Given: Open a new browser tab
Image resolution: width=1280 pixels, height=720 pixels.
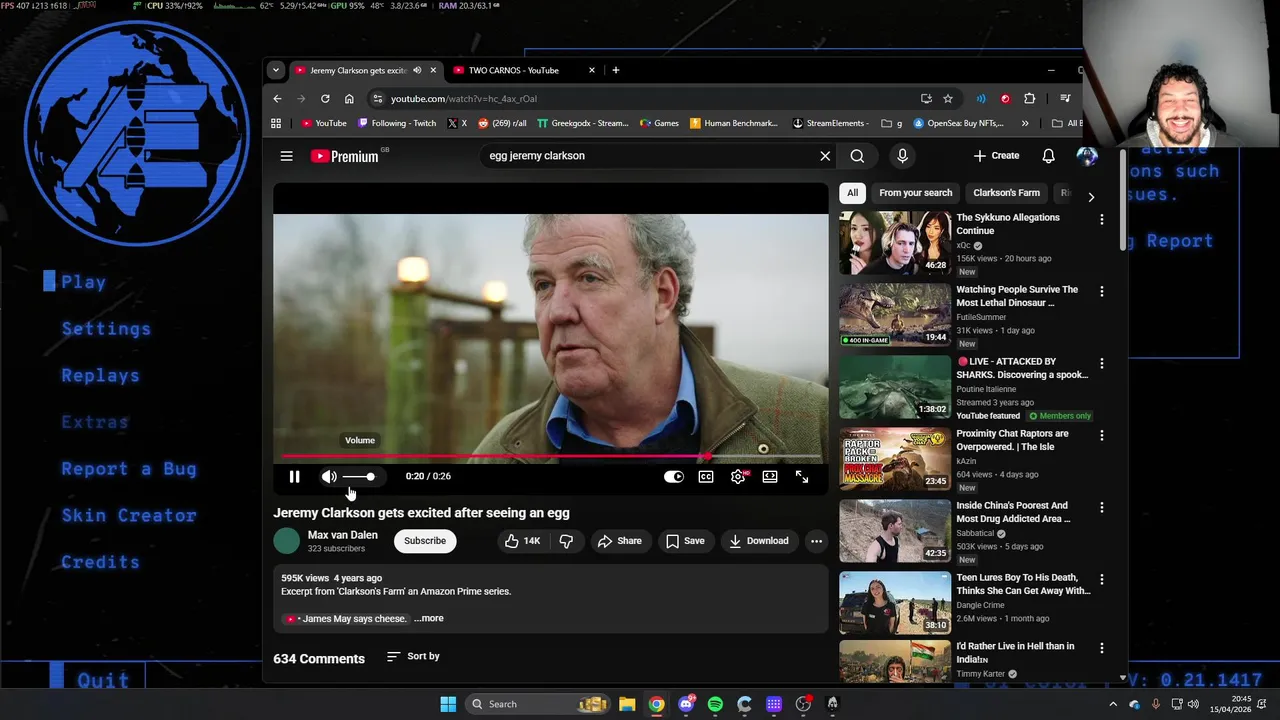Looking at the screenshot, I should click(x=616, y=70).
